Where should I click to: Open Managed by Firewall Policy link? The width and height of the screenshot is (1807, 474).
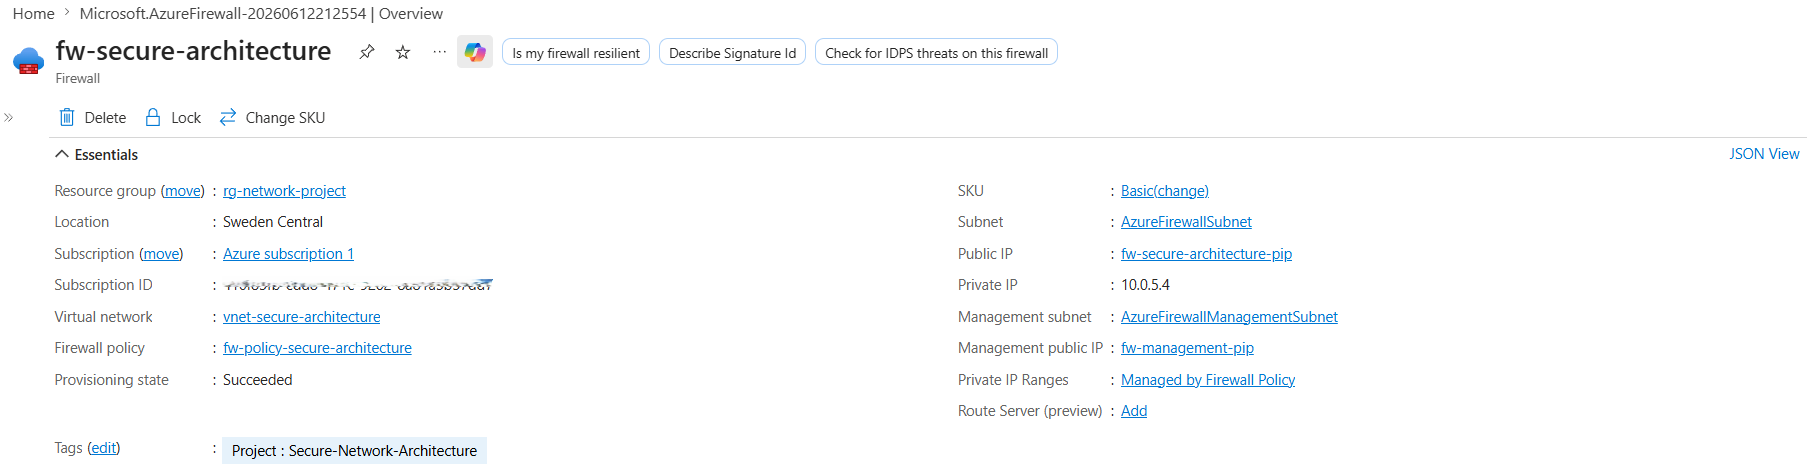point(1208,380)
